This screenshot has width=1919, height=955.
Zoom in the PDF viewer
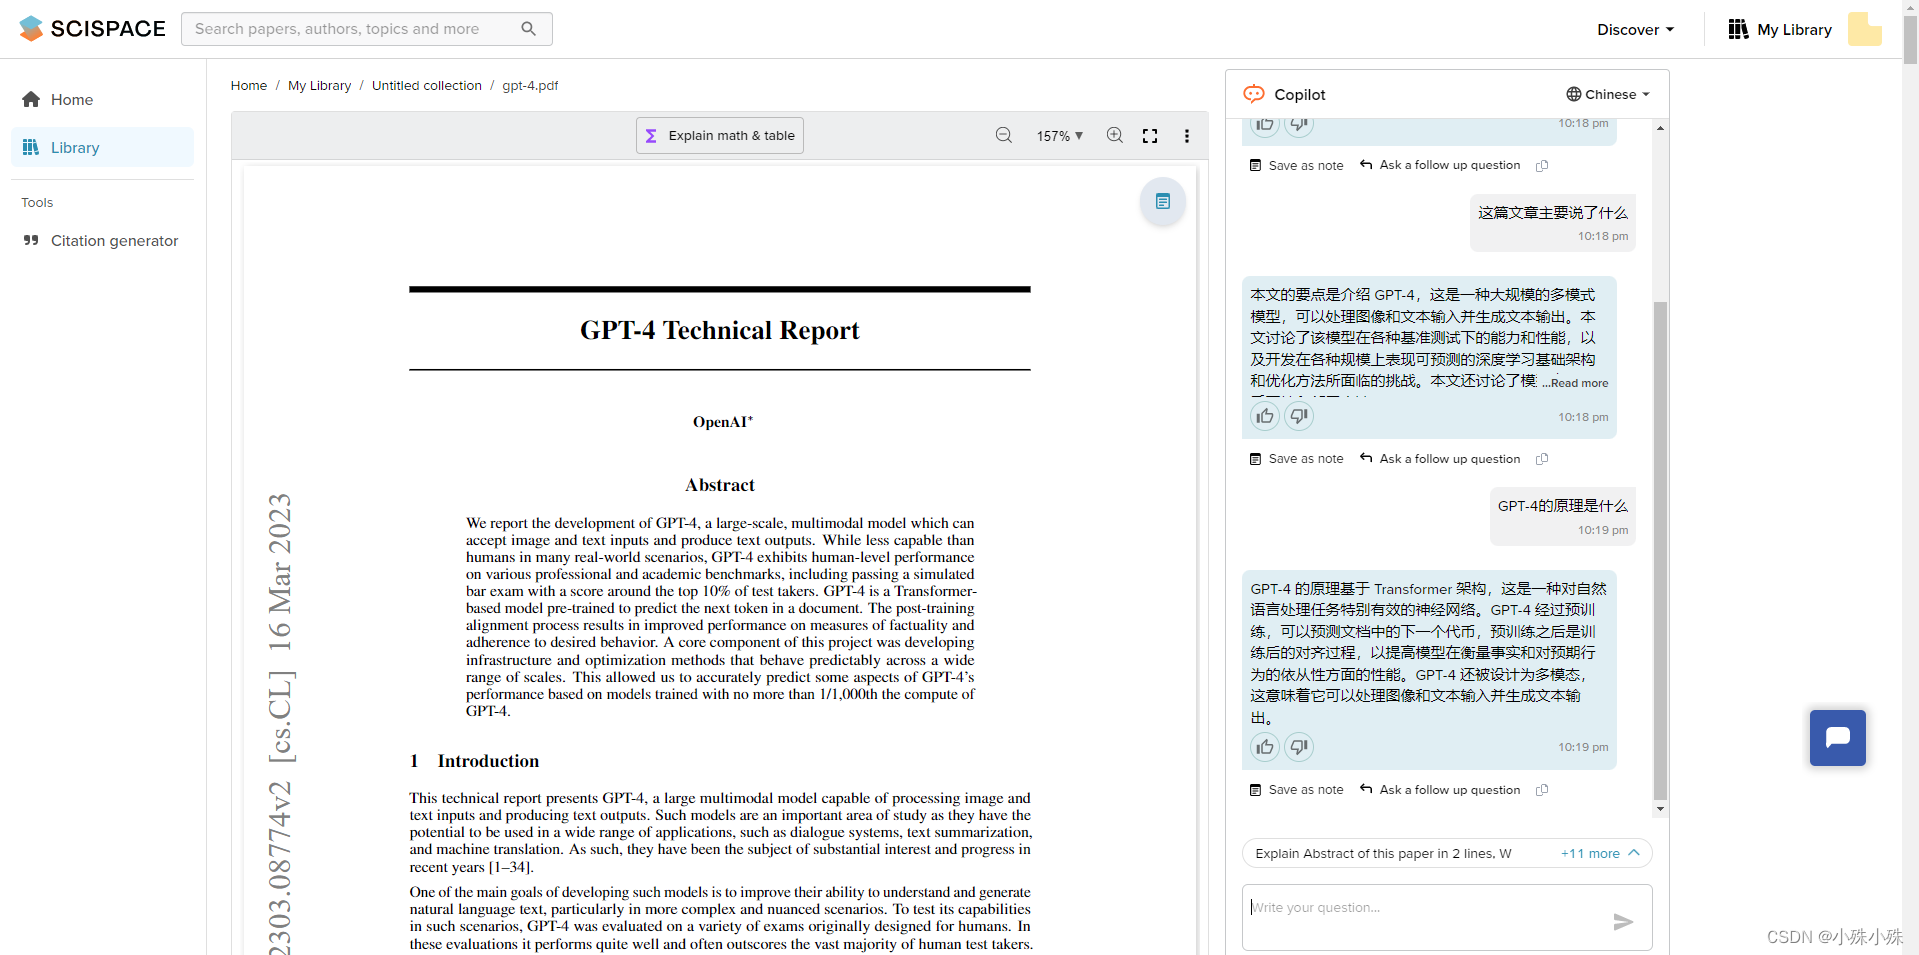[x=1114, y=135]
